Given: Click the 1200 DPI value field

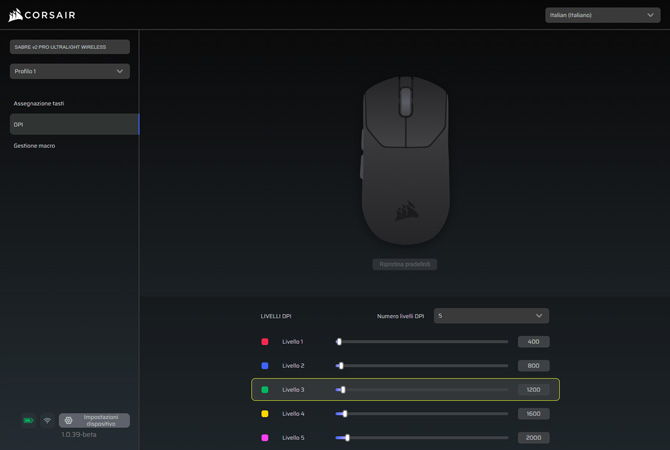Looking at the screenshot, I should (x=533, y=390).
